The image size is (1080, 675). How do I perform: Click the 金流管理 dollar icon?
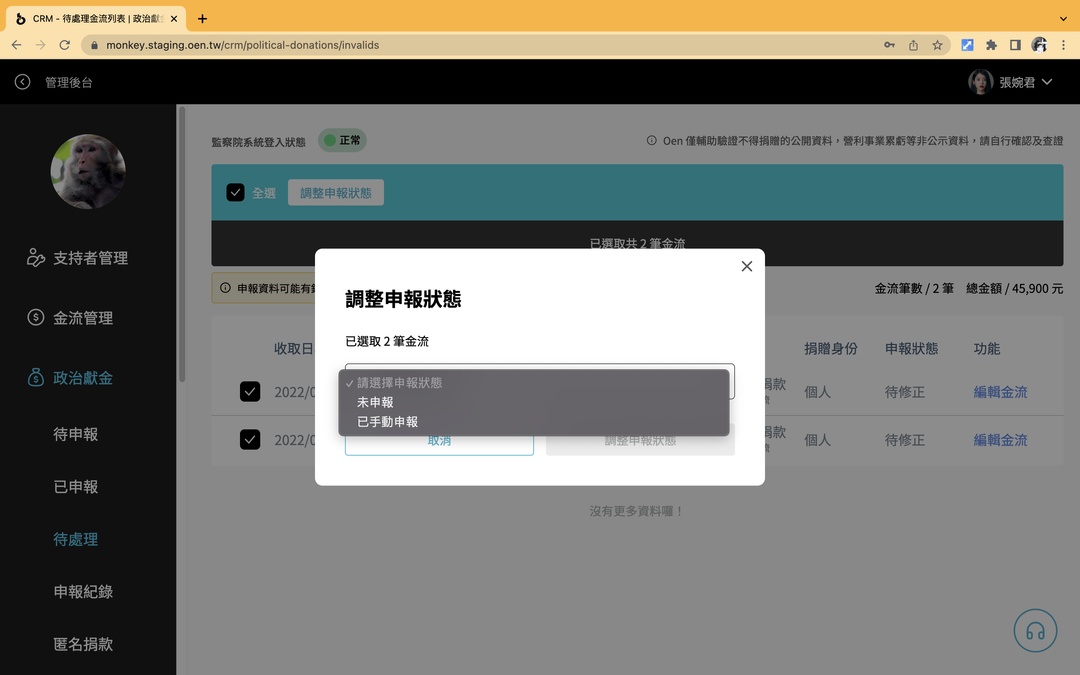(x=37, y=317)
